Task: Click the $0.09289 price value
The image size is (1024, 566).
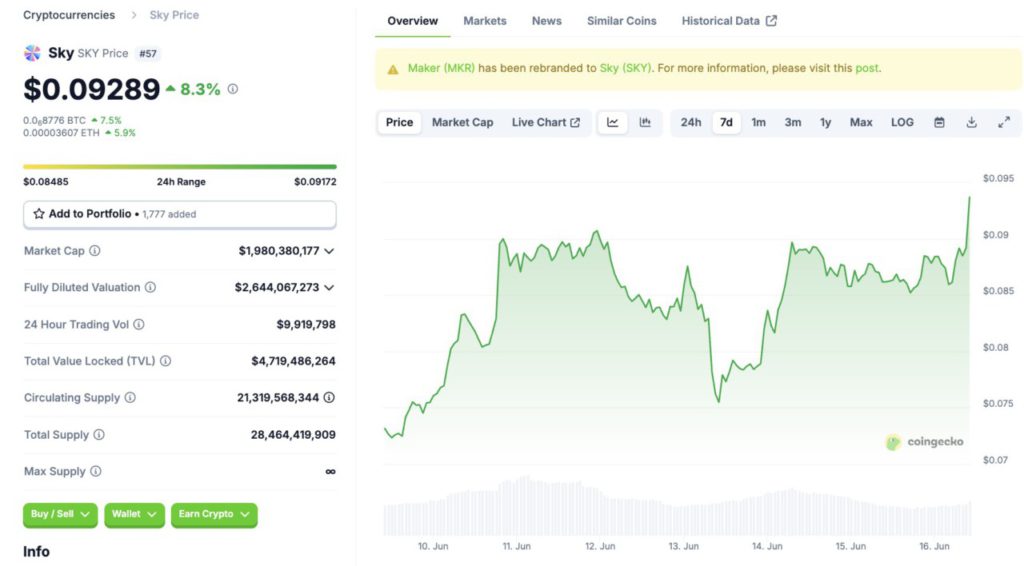Action: 91,89
